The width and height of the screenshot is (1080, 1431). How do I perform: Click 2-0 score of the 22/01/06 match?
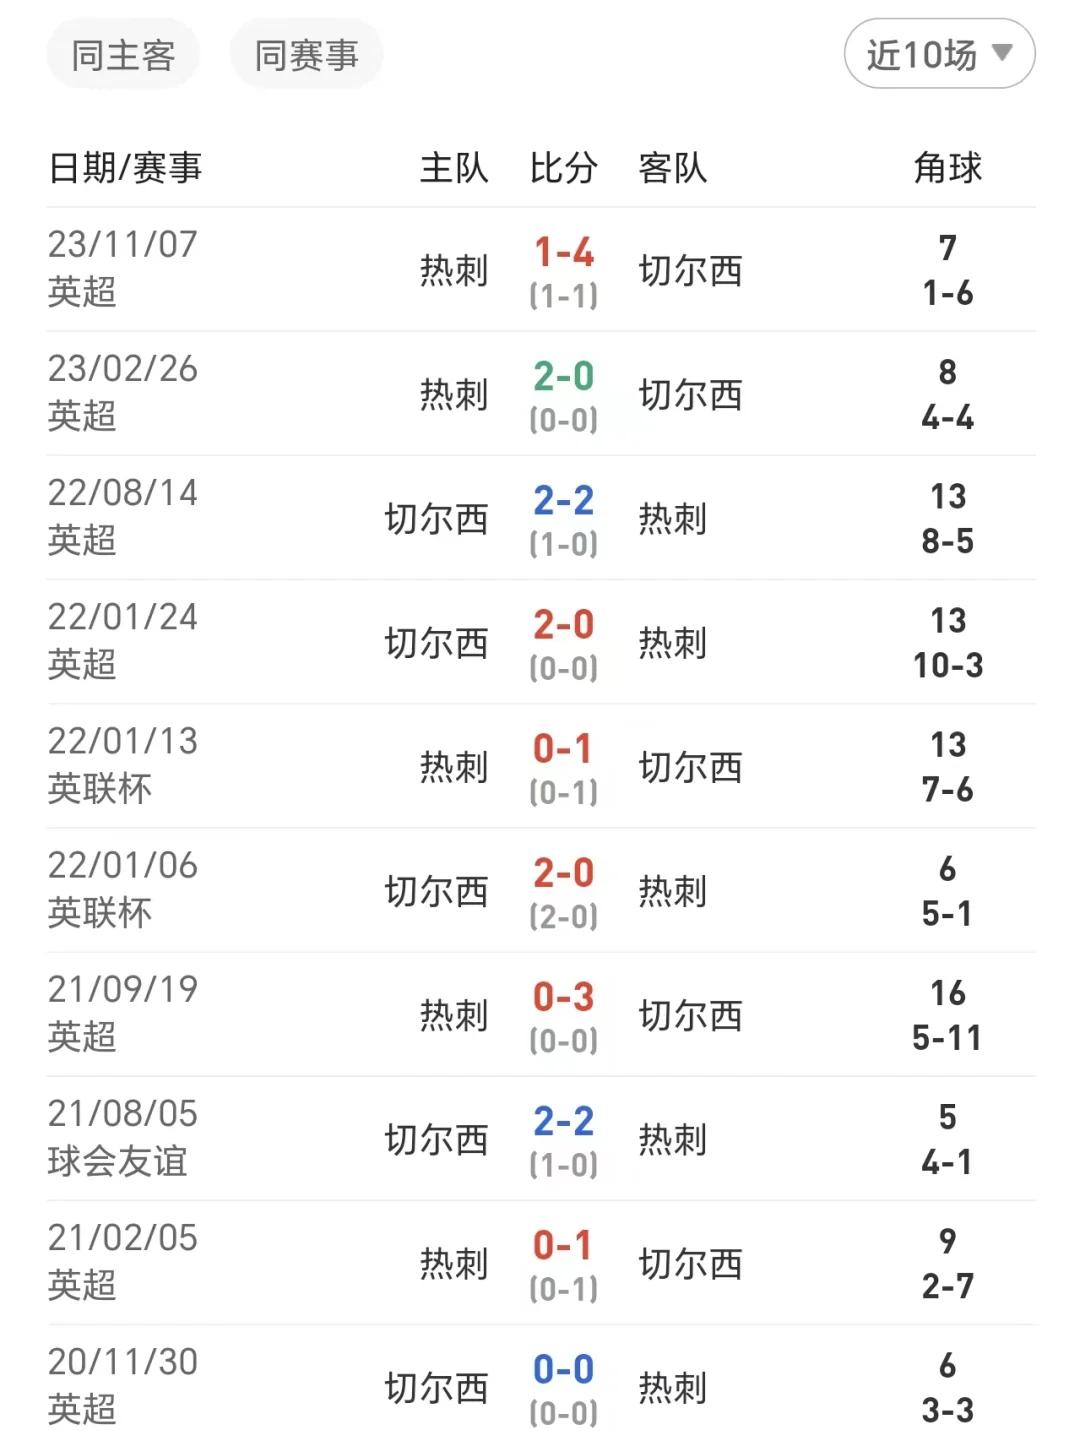(x=564, y=872)
